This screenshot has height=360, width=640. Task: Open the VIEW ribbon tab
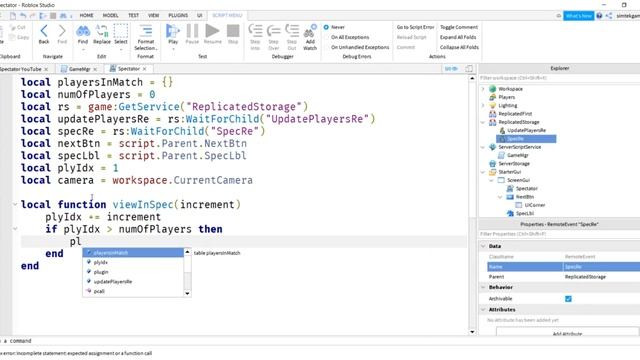pyautogui.click(x=153, y=16)
